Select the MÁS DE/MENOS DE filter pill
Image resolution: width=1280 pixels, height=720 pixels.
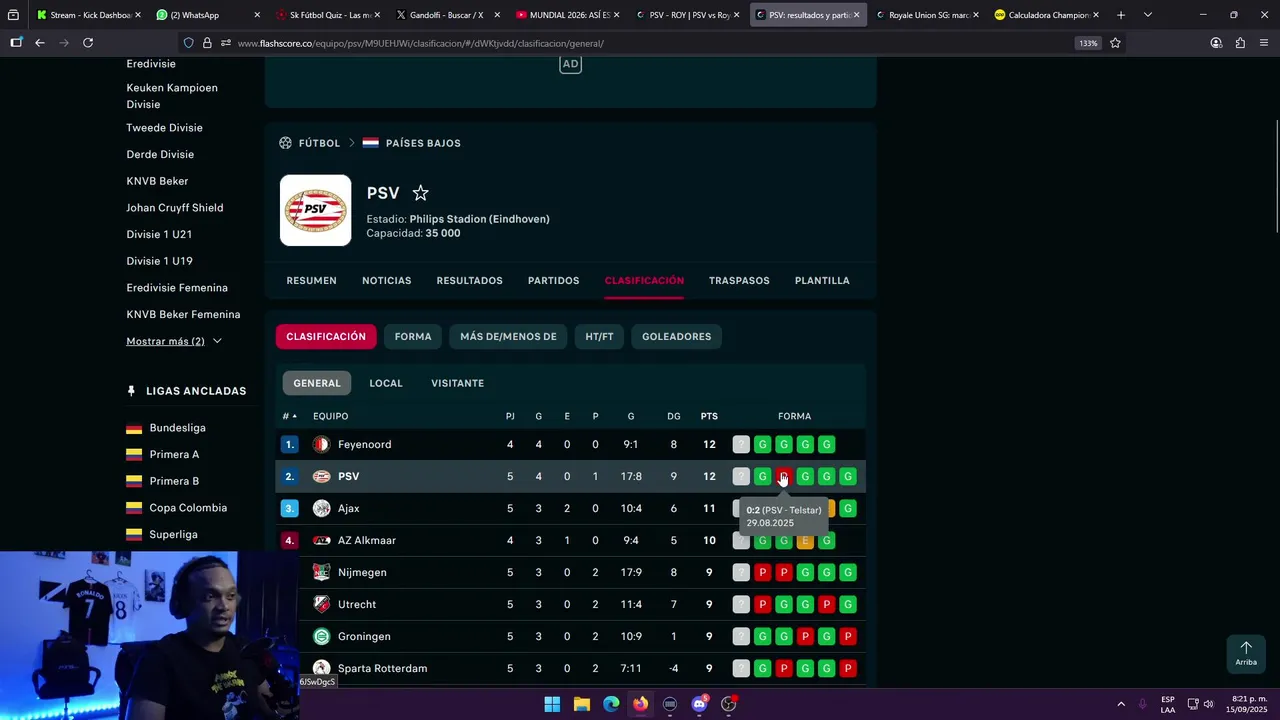(x=508, y=337)
